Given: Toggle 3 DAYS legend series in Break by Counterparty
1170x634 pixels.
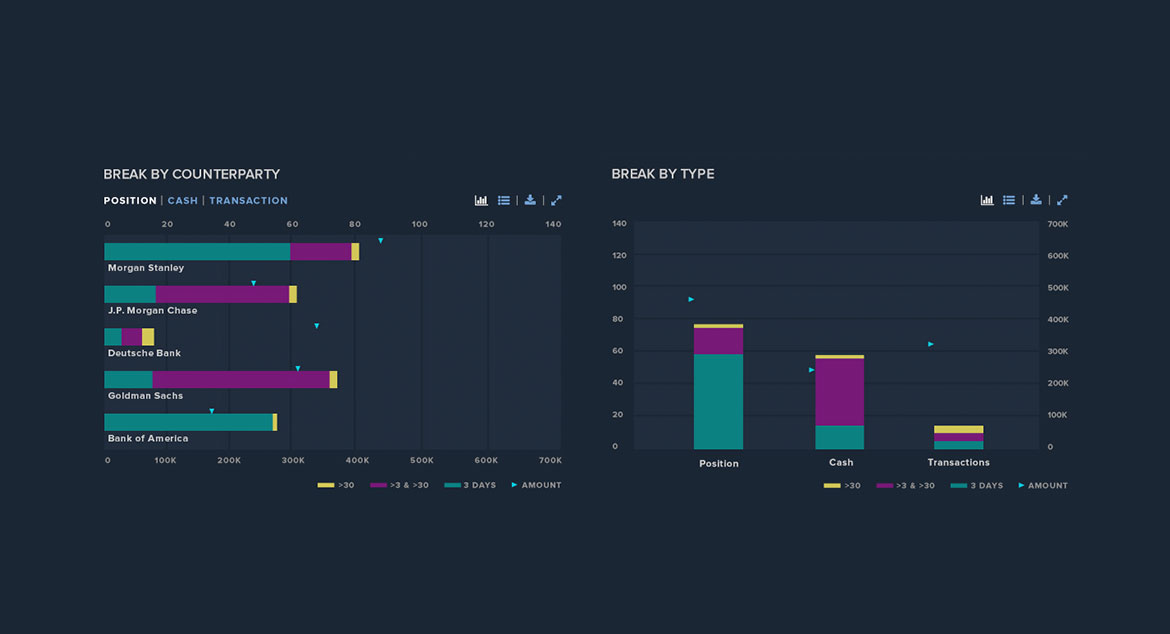Looking at the screenshot, I should 470,485.
